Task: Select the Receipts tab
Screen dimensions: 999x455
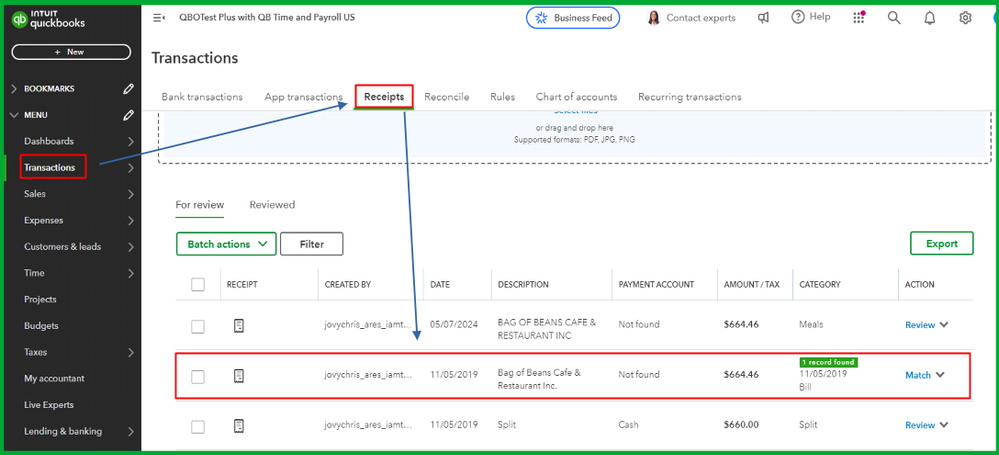Action: click(x=384, y=97)
